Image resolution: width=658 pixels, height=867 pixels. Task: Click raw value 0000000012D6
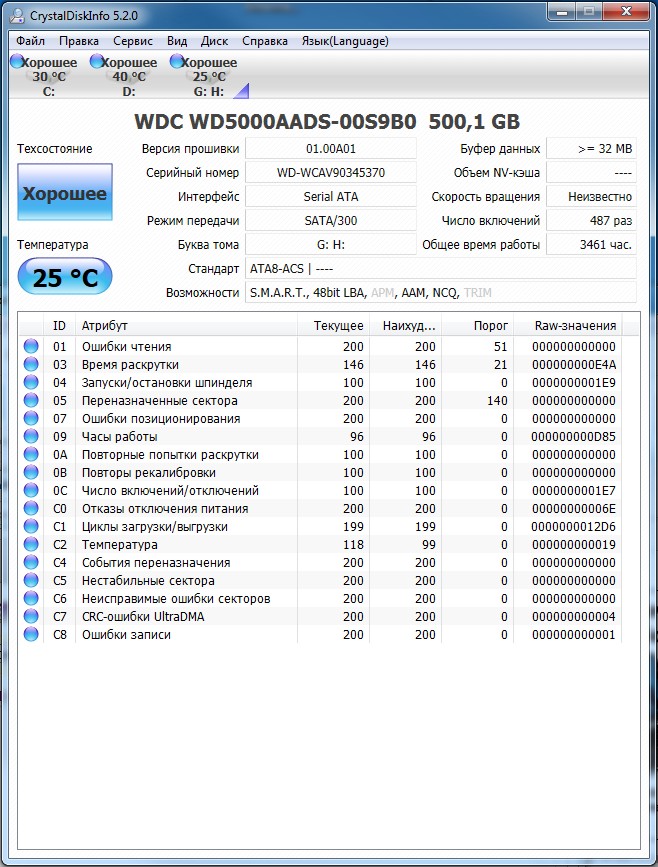(573, 526)
